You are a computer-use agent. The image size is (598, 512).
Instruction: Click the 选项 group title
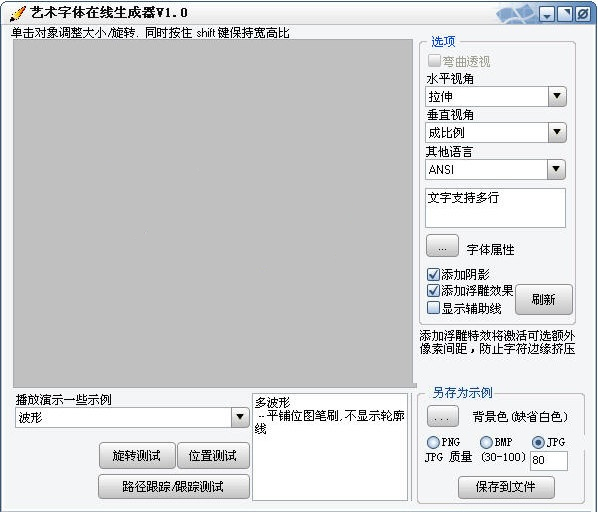(443, 42)
